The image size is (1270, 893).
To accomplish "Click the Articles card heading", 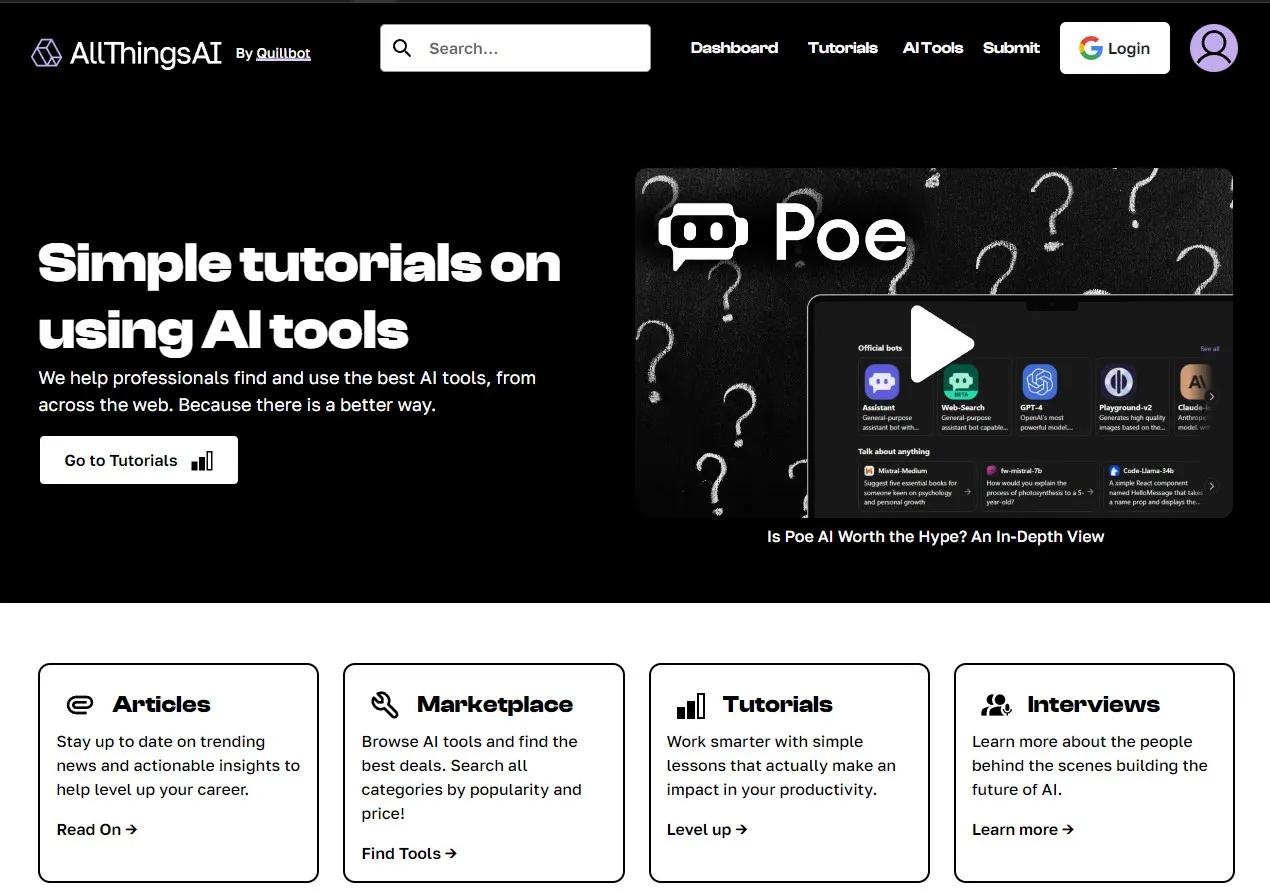I will tap(162, 704).
